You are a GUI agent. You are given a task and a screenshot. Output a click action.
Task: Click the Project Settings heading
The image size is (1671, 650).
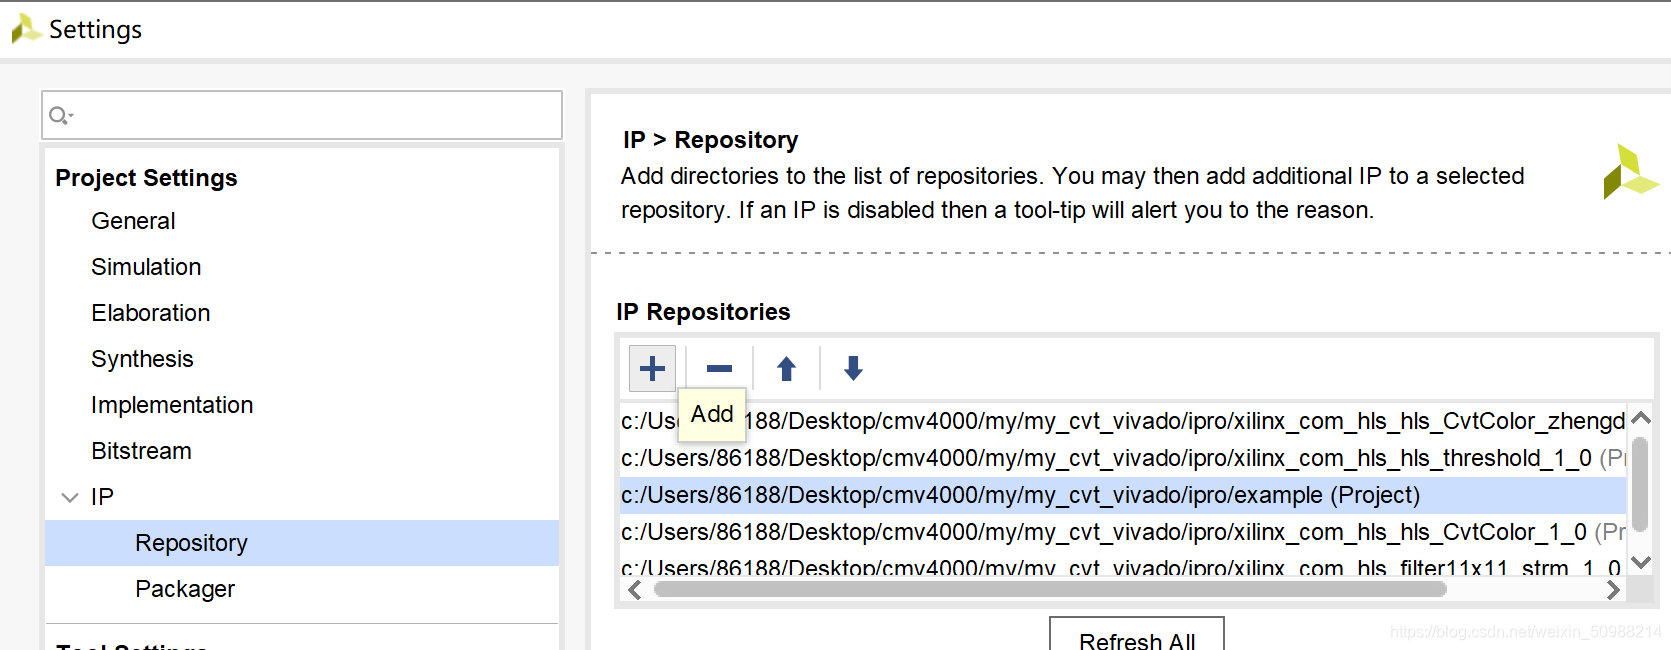coord(146,178)
